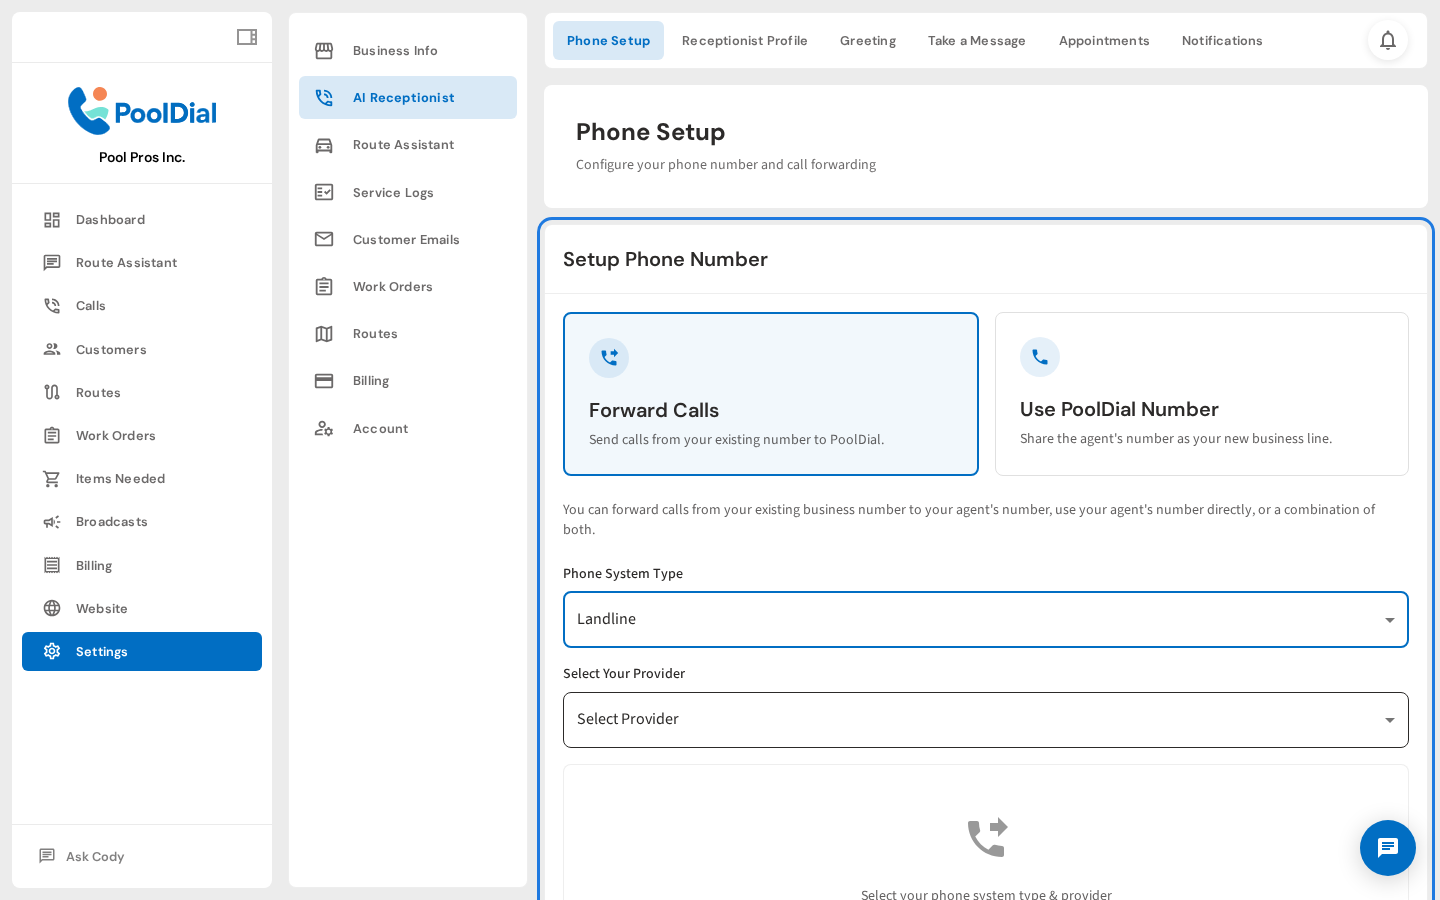Click Ask Cody

pos(94,856)
